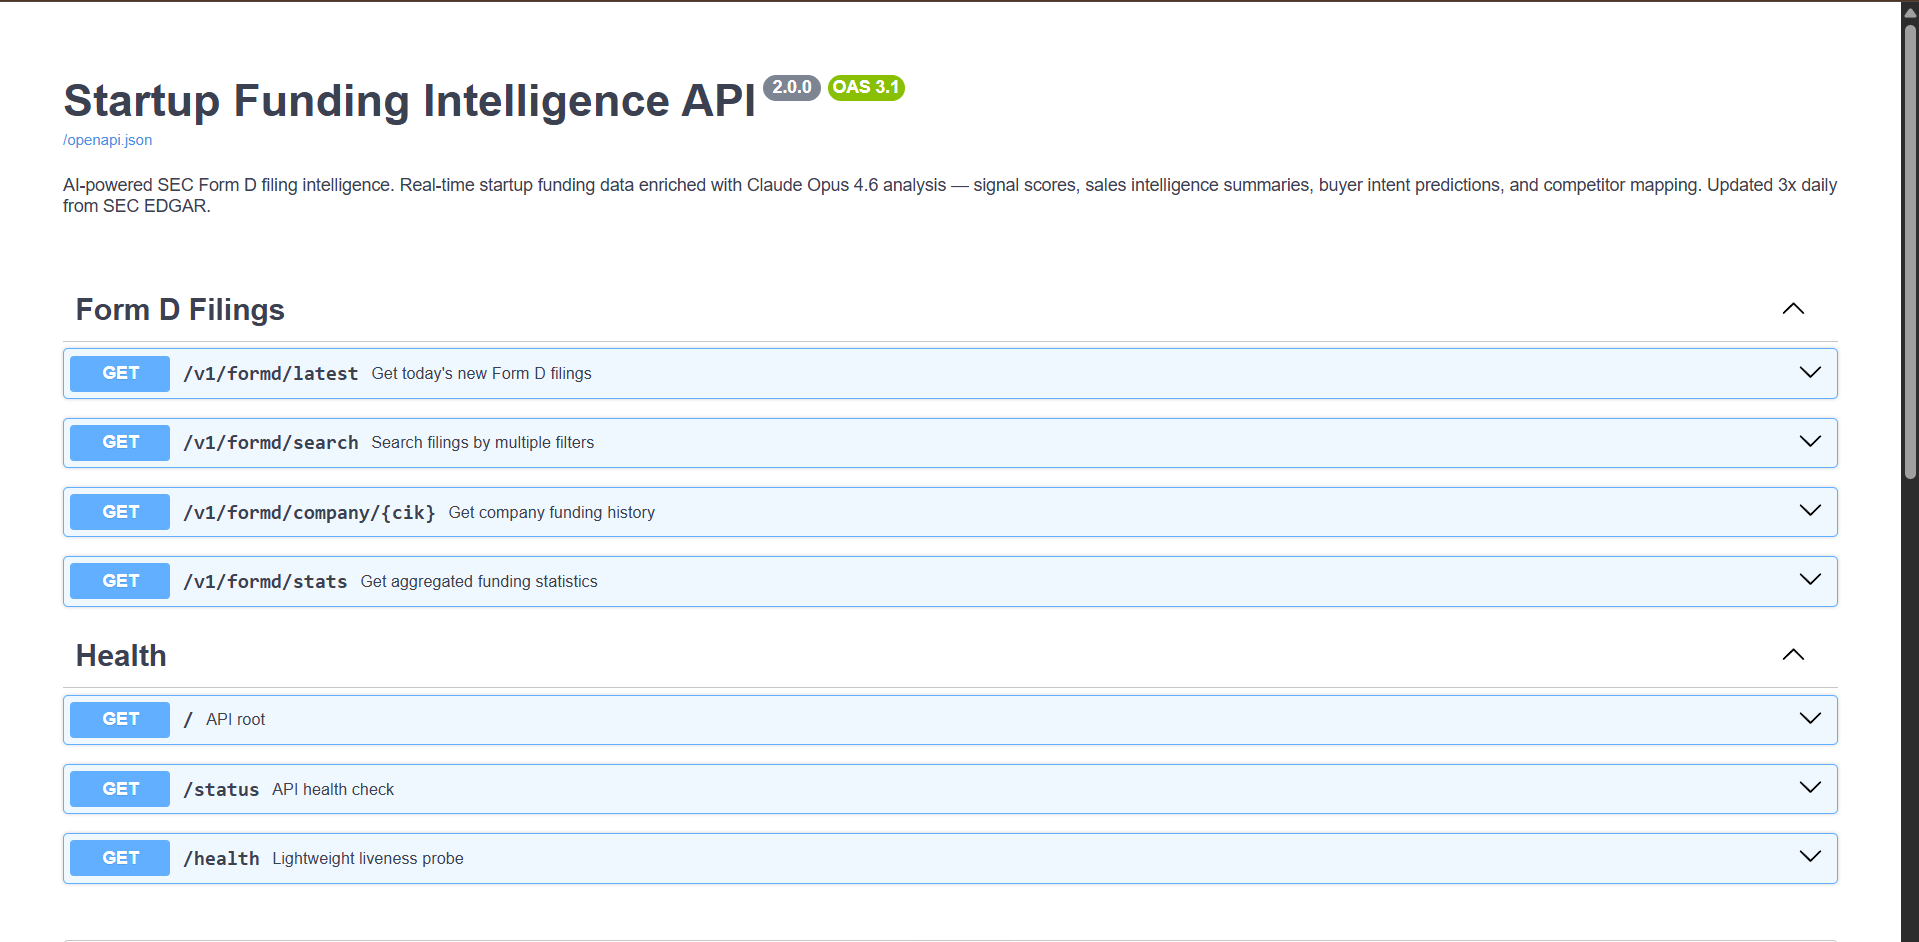Click the Form D Filings heading
Viewport: 1919px width, 942px height.
[x=180, y=310]
